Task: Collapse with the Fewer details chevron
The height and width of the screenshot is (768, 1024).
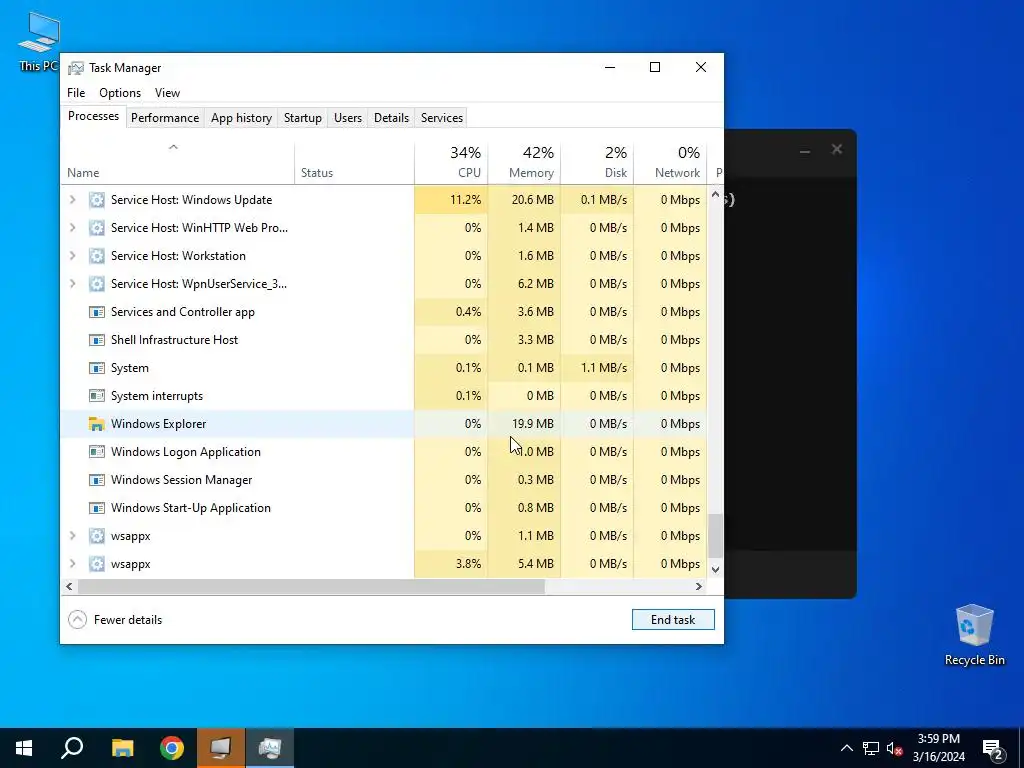Action: coord(77,620)
